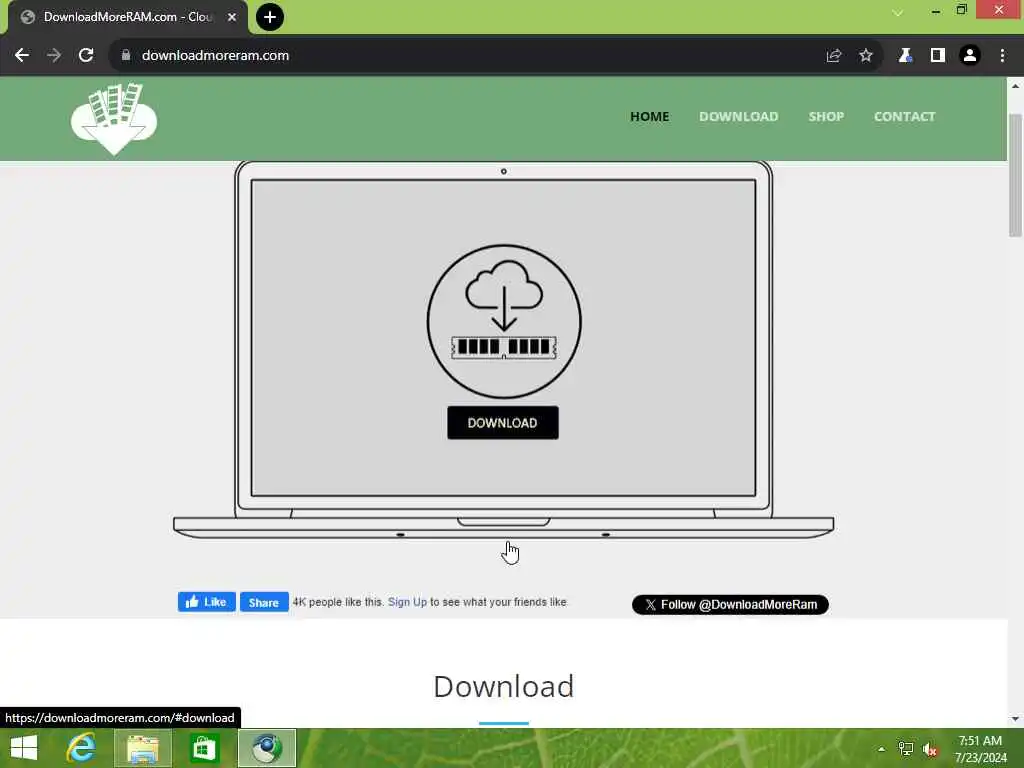Restore down the browser window
This screenshot has height=768, width=1024.
click(x=961, y=9)
